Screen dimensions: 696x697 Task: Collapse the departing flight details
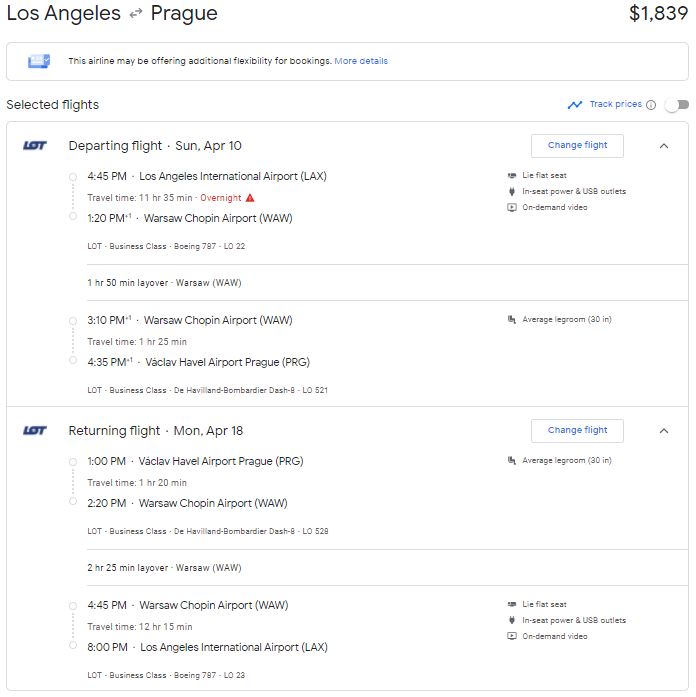(x=664, y=146)
